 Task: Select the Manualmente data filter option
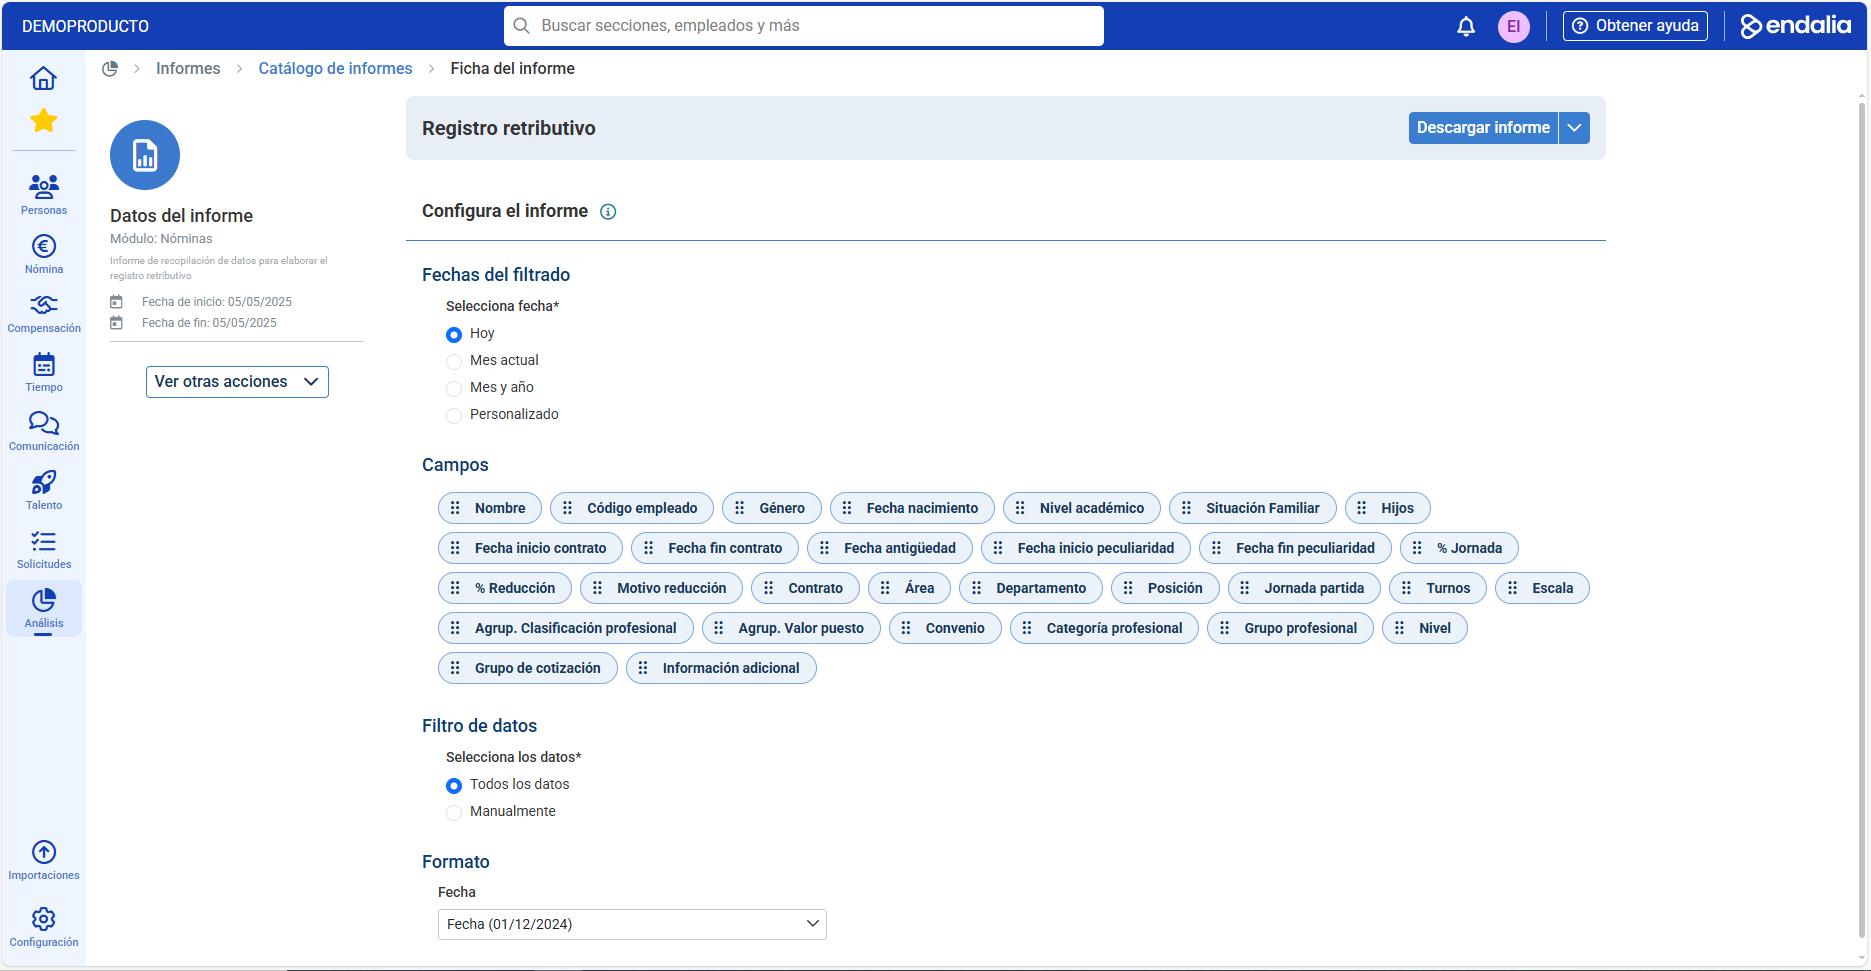(454, 812)
